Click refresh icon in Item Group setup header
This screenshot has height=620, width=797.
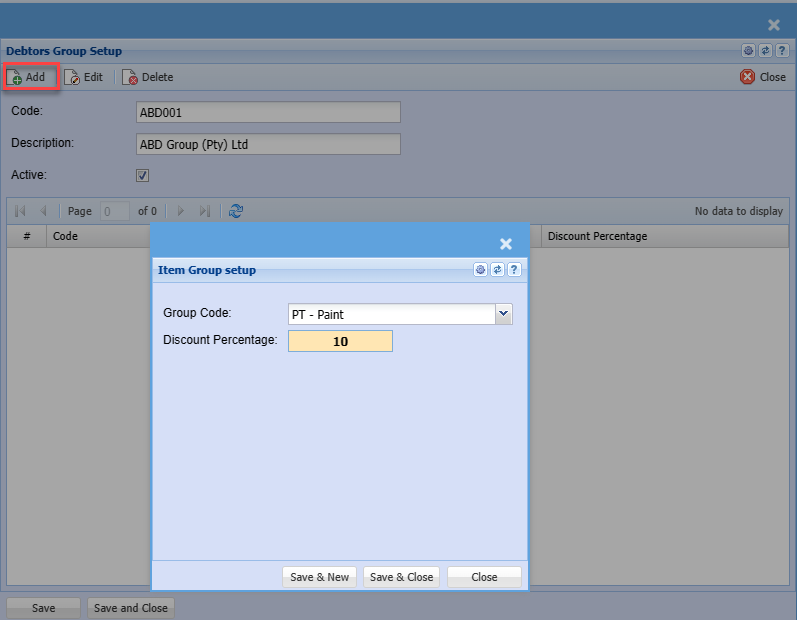pos(497,270)
